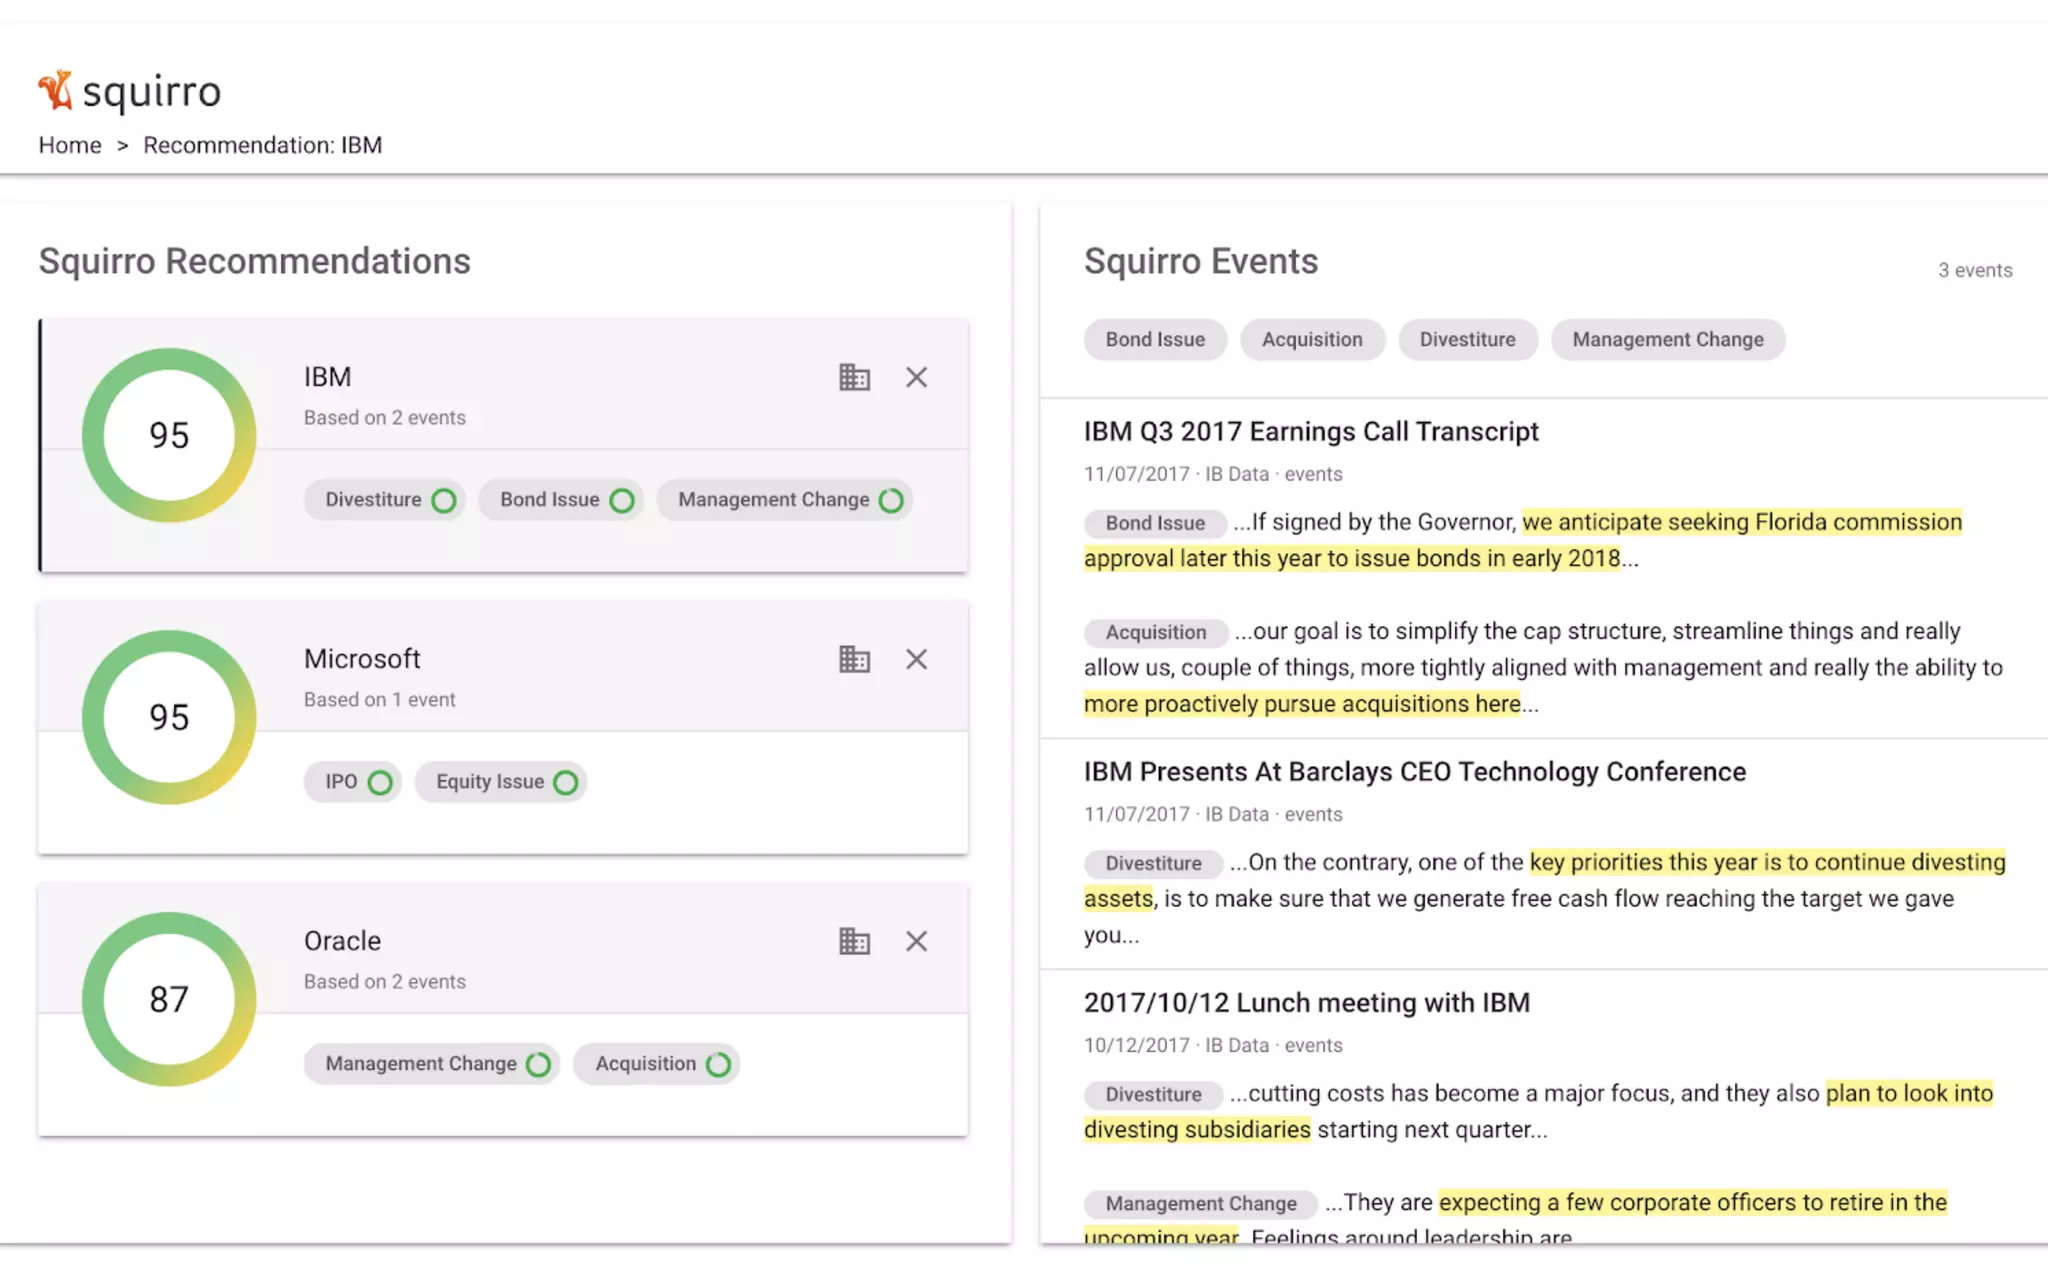Toggle the IPO tag on Microsoft card
Screen dimensions: 2048x1280
point(355,782)
